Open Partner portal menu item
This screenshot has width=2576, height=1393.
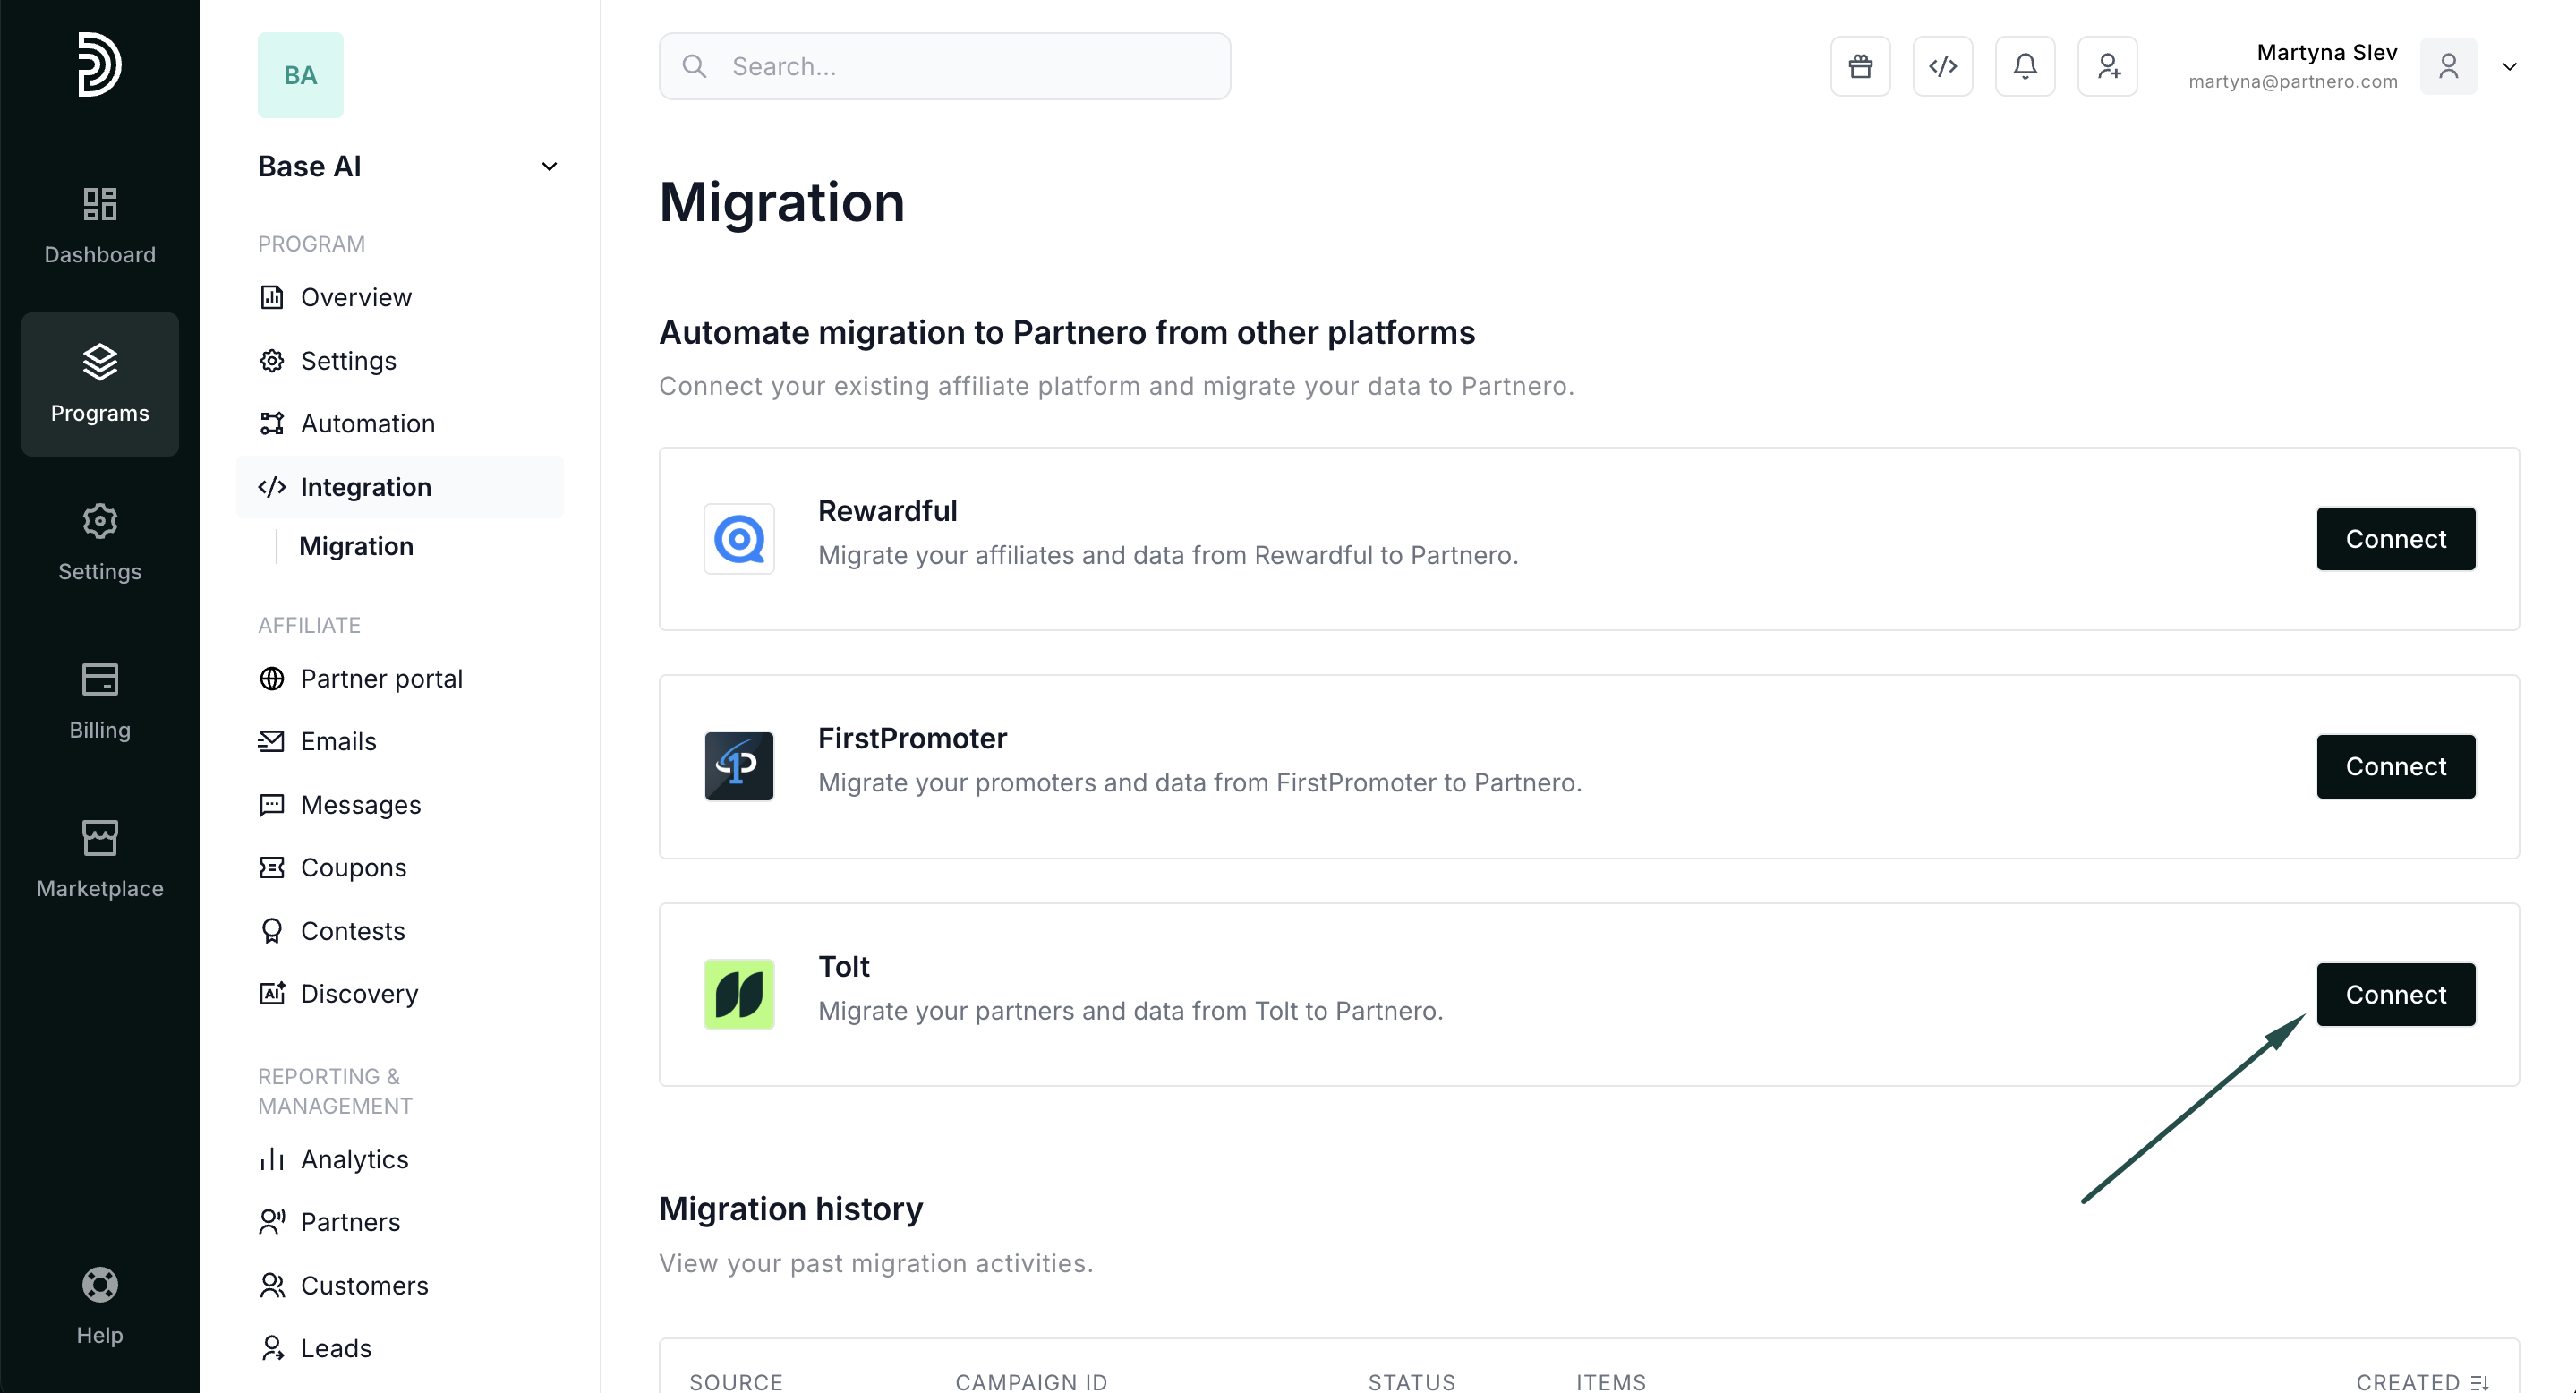(381, 678)
